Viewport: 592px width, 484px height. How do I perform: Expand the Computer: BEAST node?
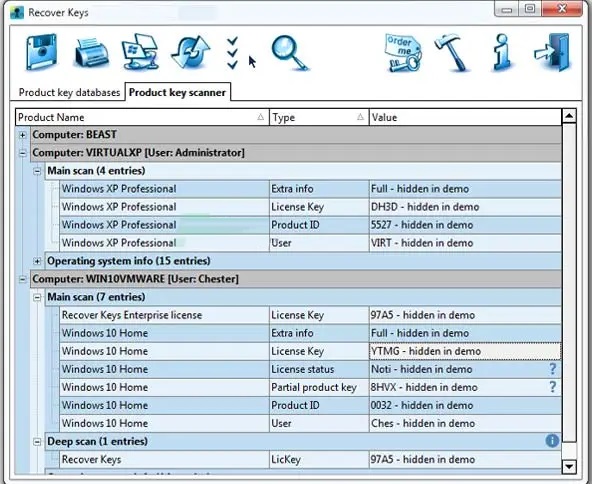(x=23, y=135)
